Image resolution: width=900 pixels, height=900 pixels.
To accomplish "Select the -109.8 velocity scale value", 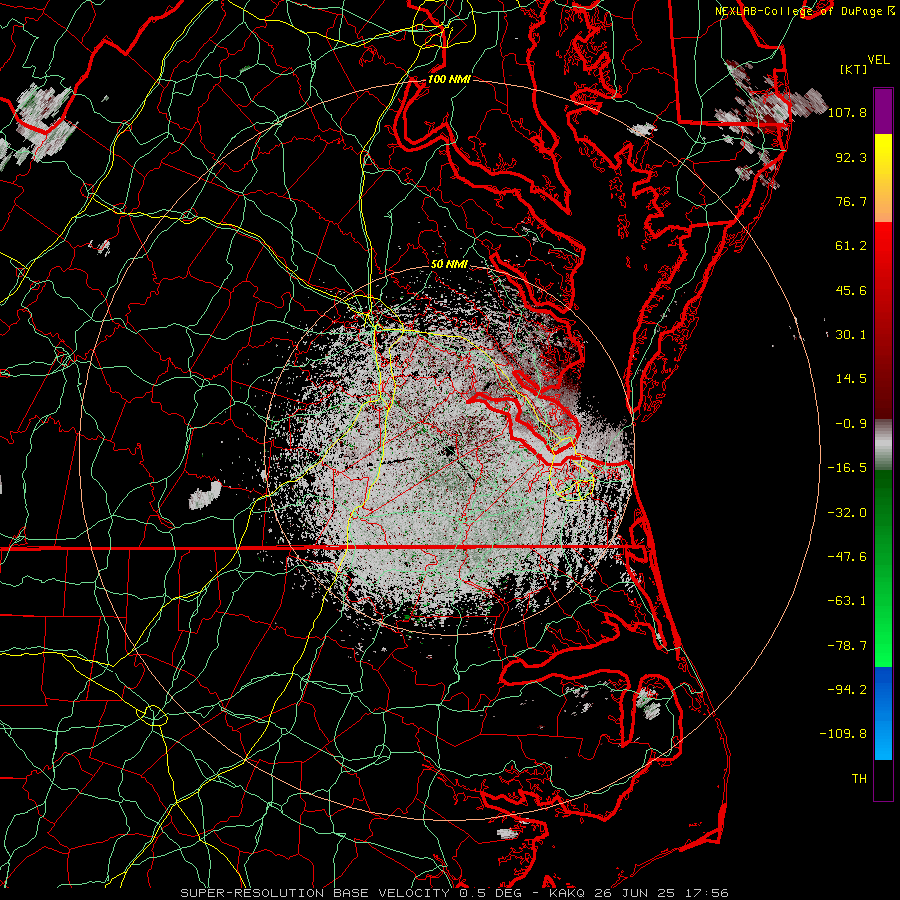I will 843,734.
